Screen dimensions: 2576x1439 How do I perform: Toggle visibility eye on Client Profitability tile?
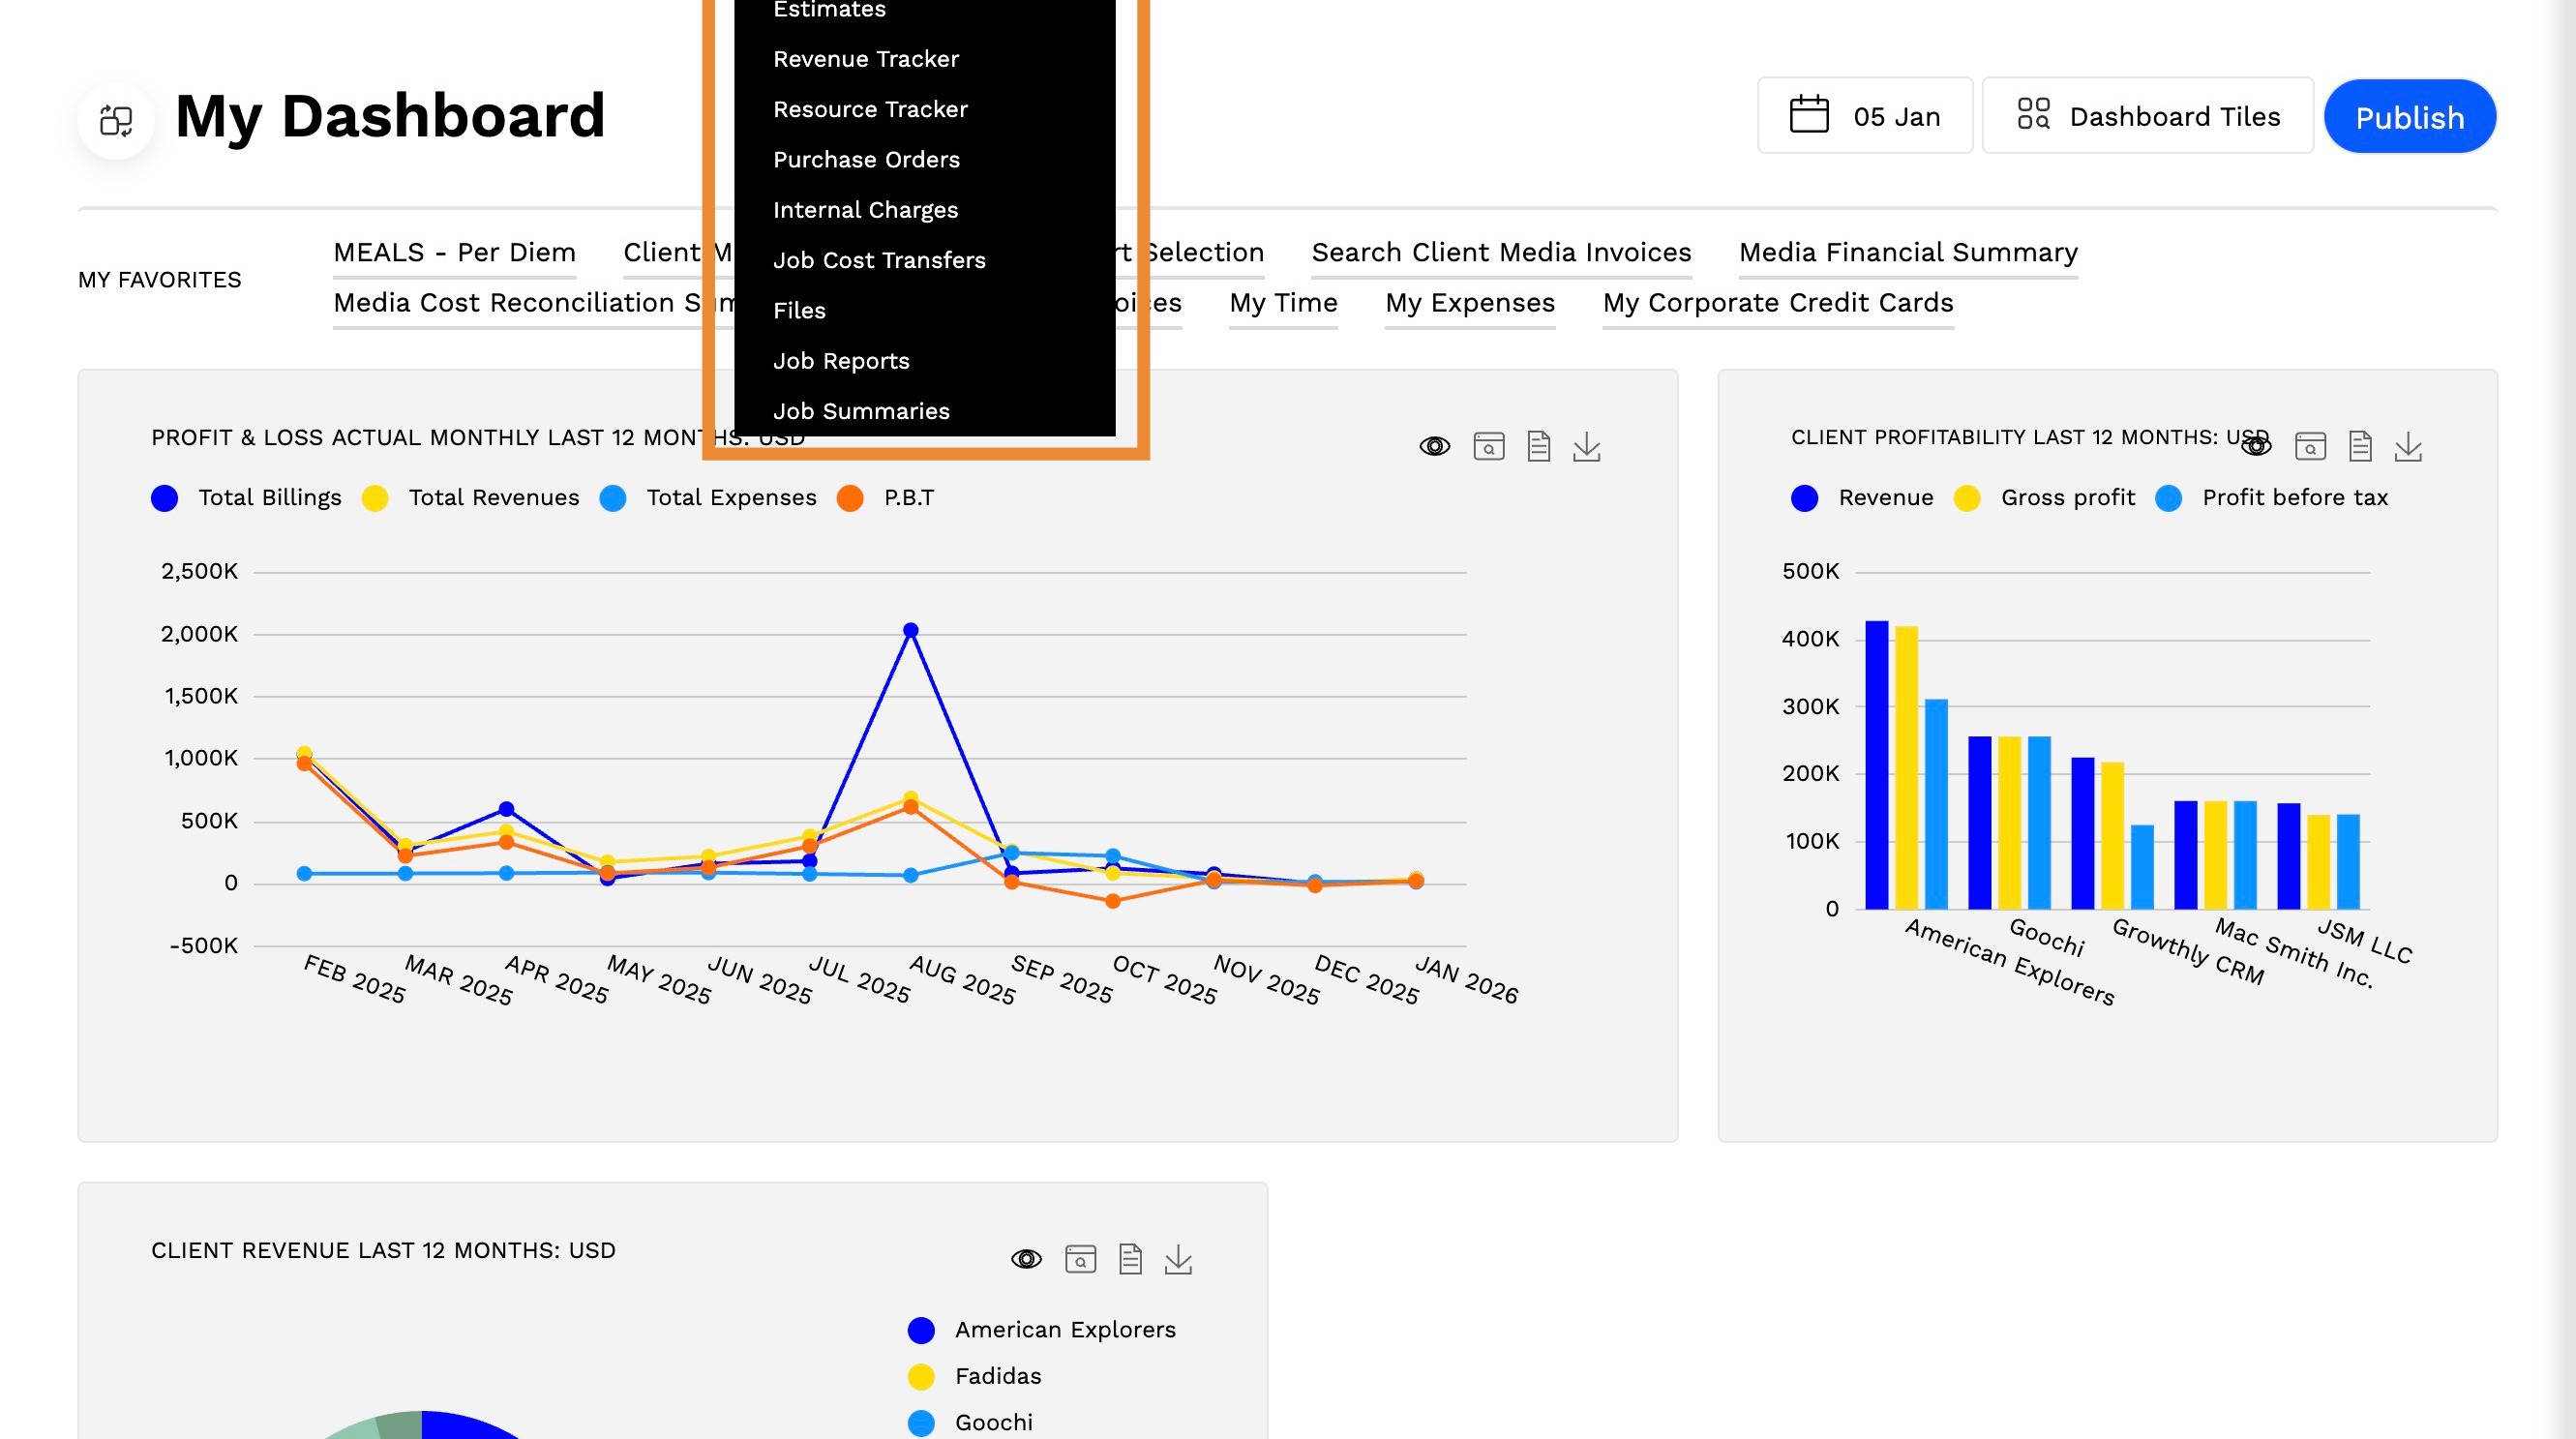click(2256, 447)
